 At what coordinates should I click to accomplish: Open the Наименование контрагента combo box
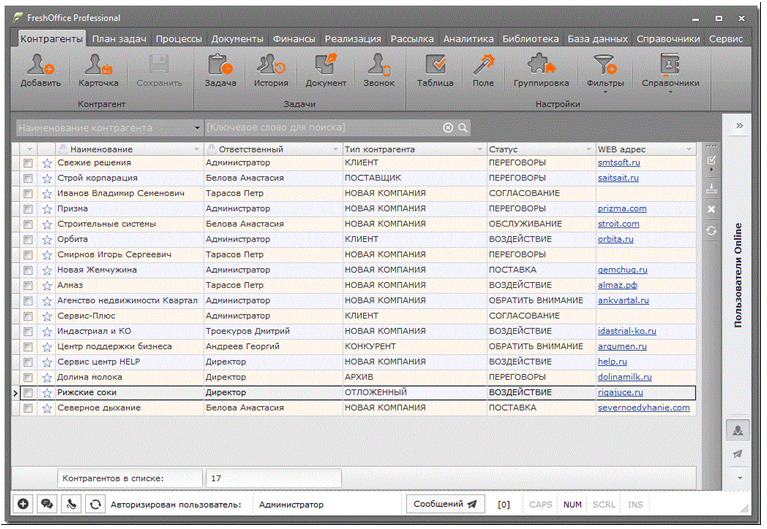tap(109, 128)
